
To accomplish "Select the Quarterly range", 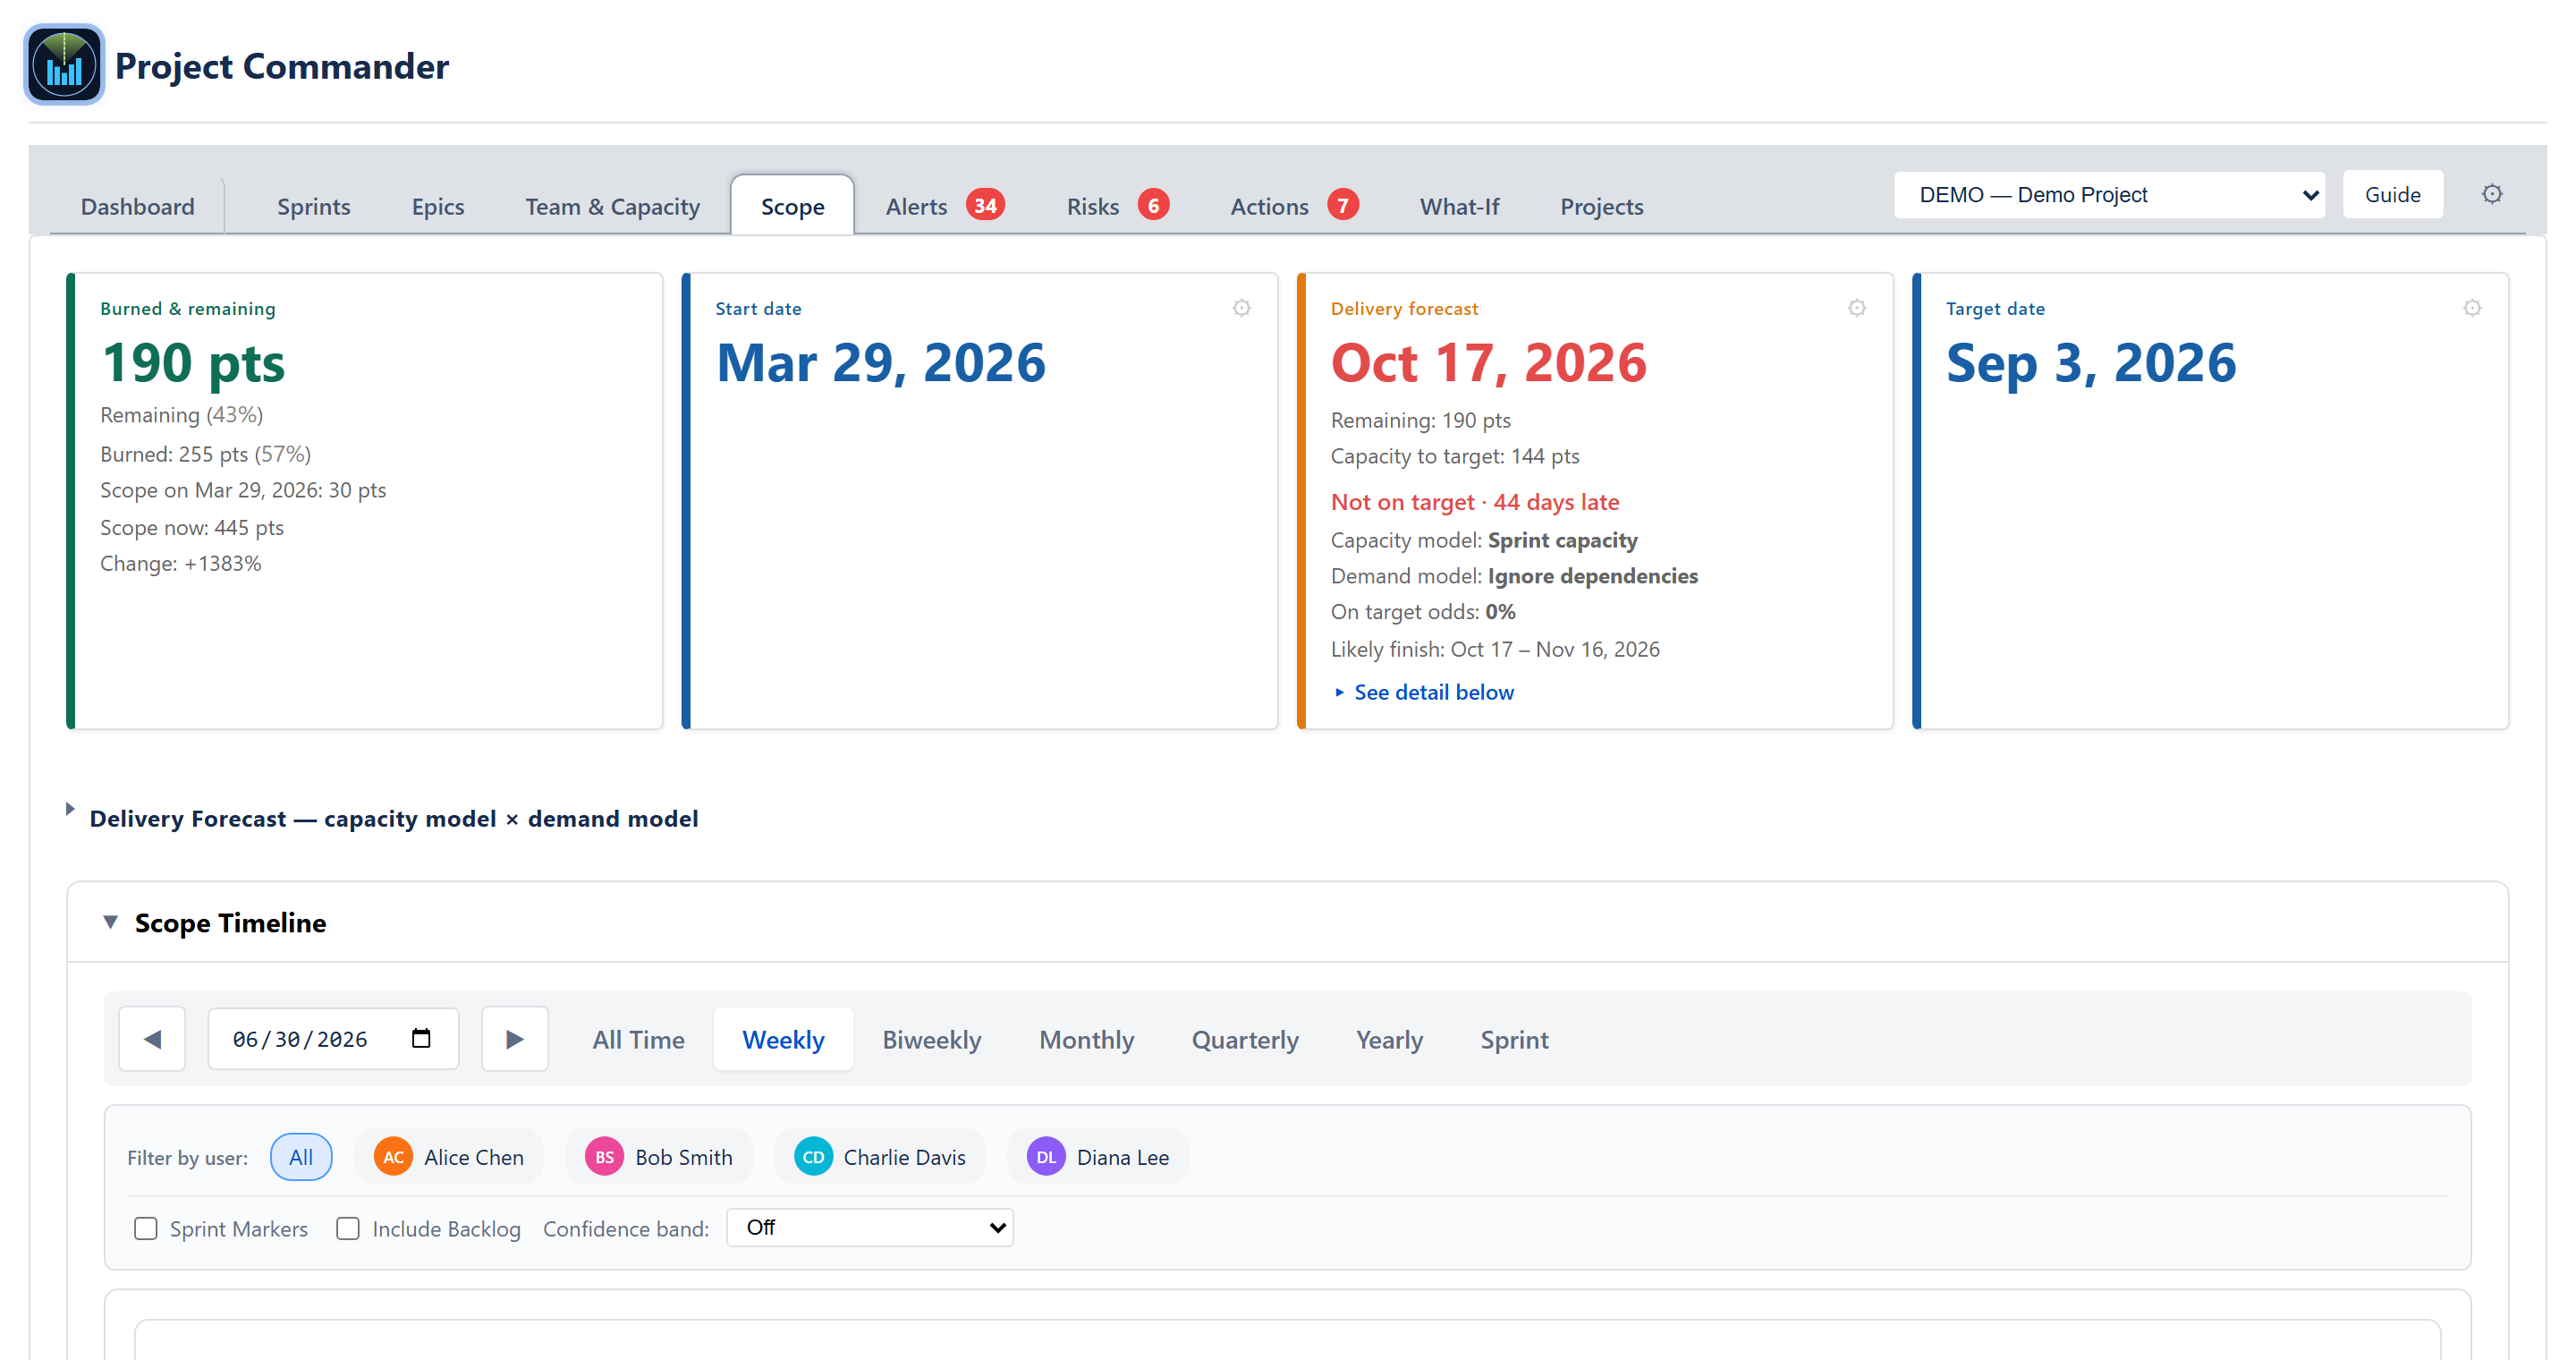I will [x=1245, y=1039].
